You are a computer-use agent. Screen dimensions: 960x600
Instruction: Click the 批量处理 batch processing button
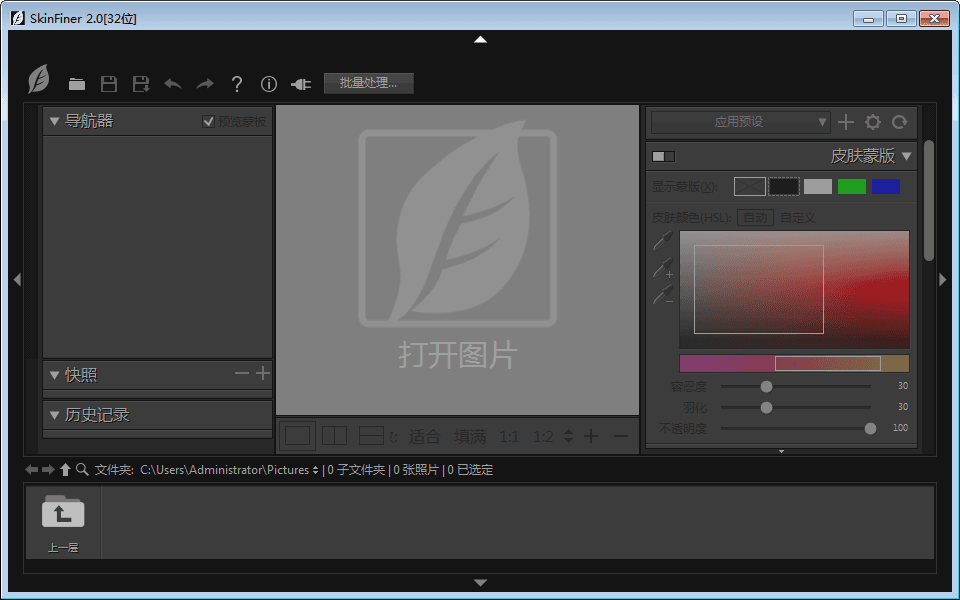[x=369, y=83]
